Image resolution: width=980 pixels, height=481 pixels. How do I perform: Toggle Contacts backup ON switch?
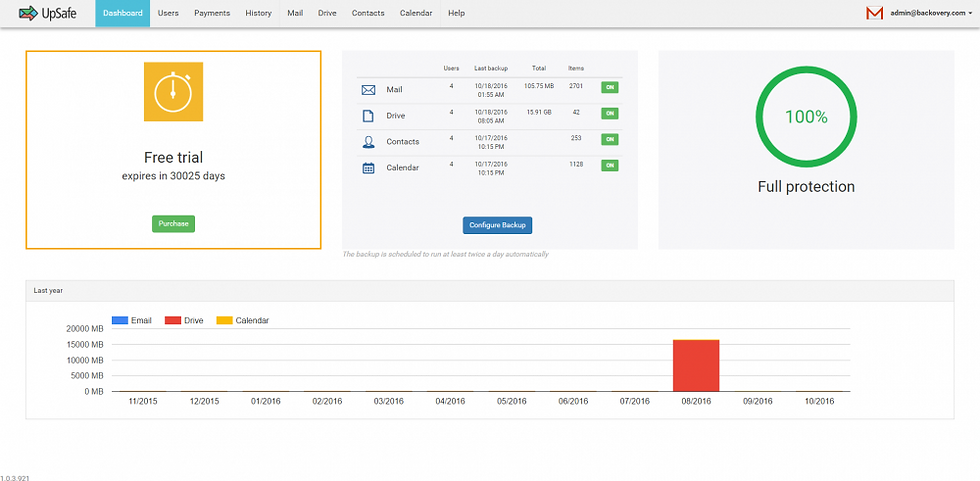coord(609,139)
